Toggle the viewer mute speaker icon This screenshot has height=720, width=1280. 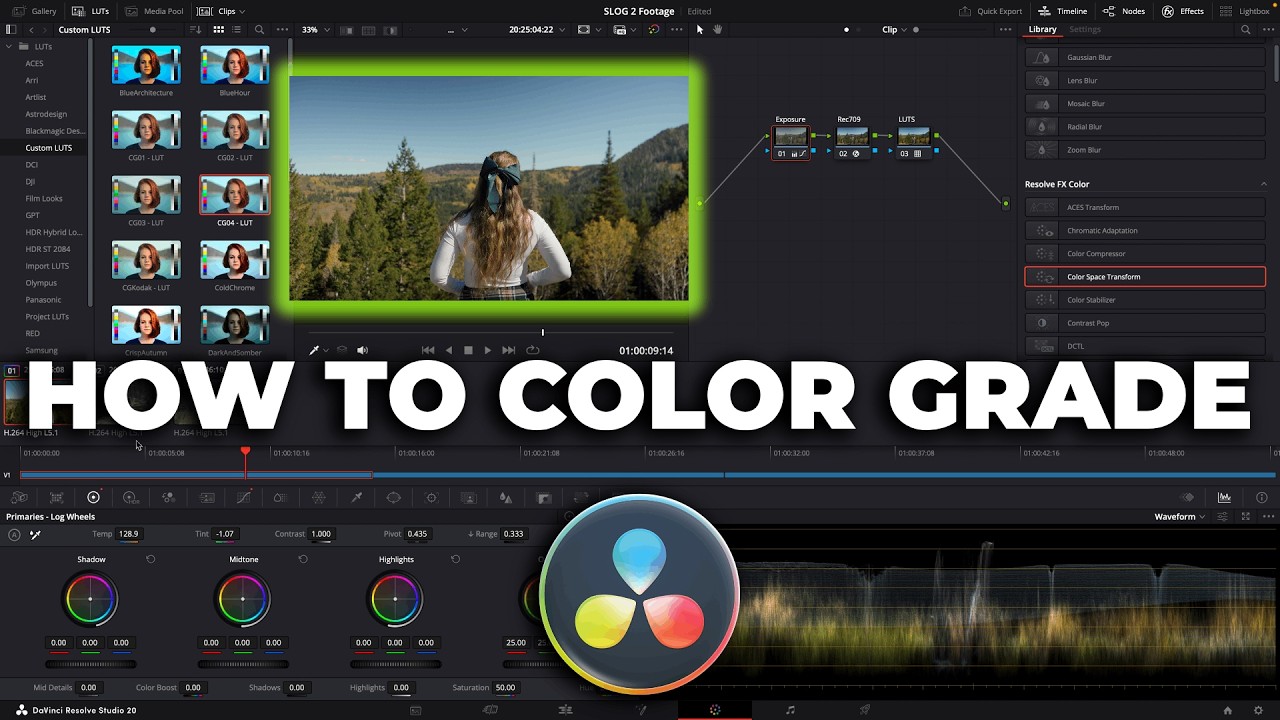(x=362, y=350)
